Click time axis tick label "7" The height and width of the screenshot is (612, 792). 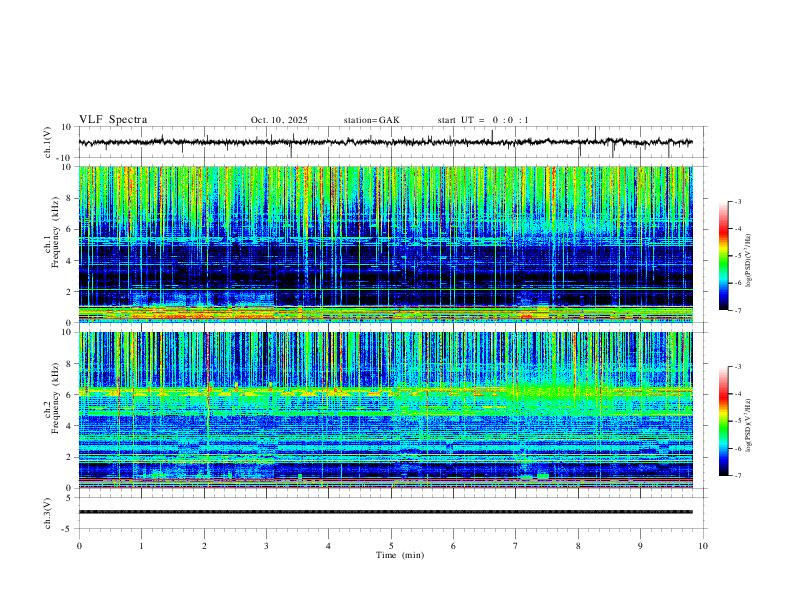click(516, 546)
